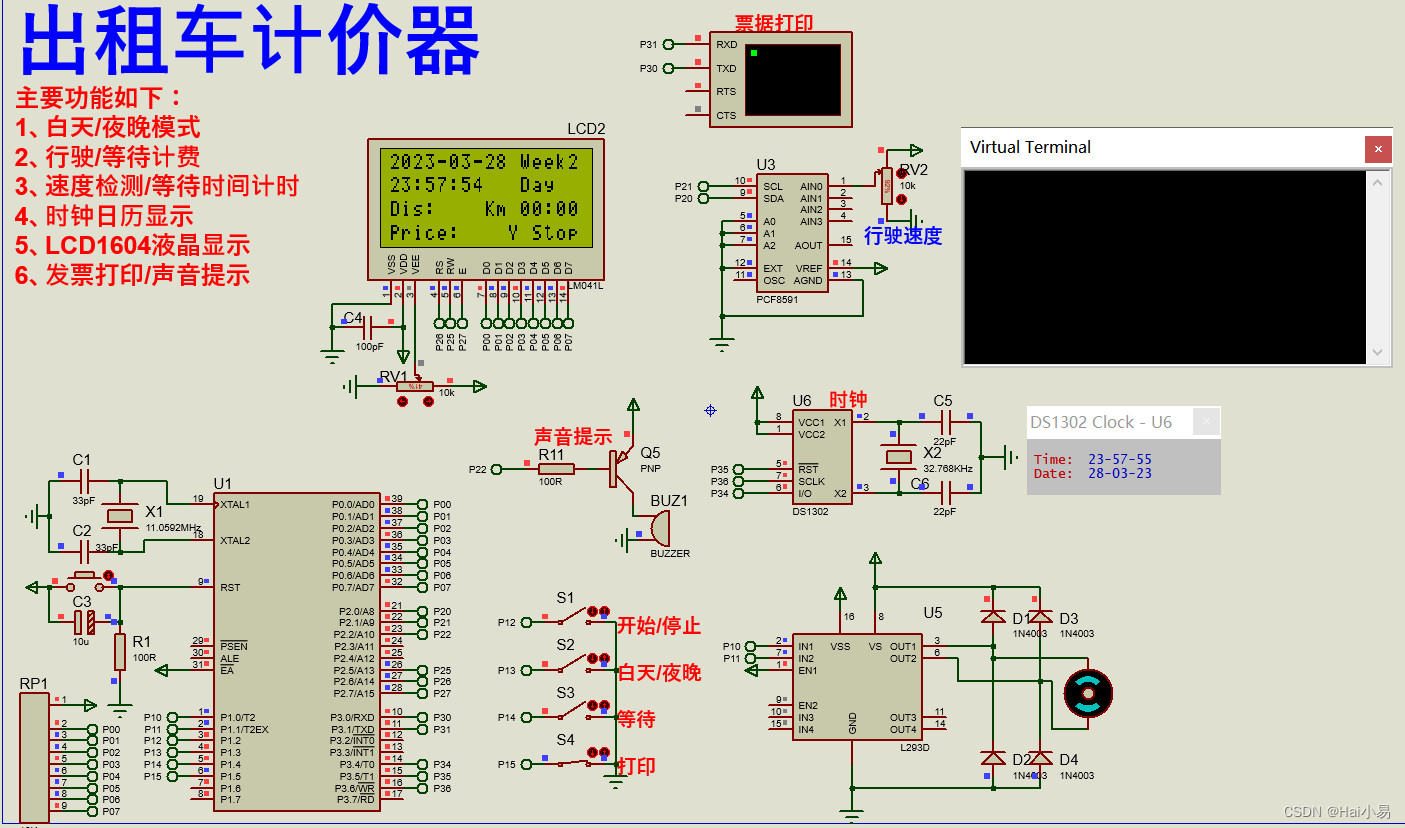This screenshot has height=828, width=1405.
Task: Click the '行驶速度' label
Action: (x=903, y=236)
